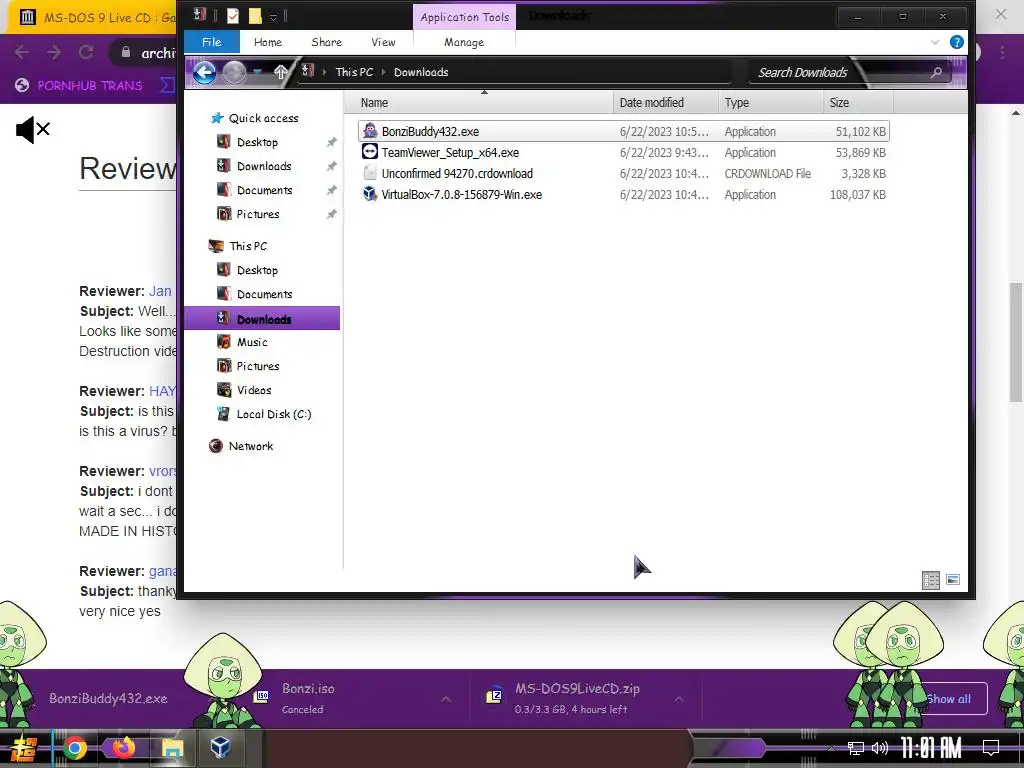The image size is (1024, 768).
Task: Open the Home ribbon tab
Action: point(268,42)
